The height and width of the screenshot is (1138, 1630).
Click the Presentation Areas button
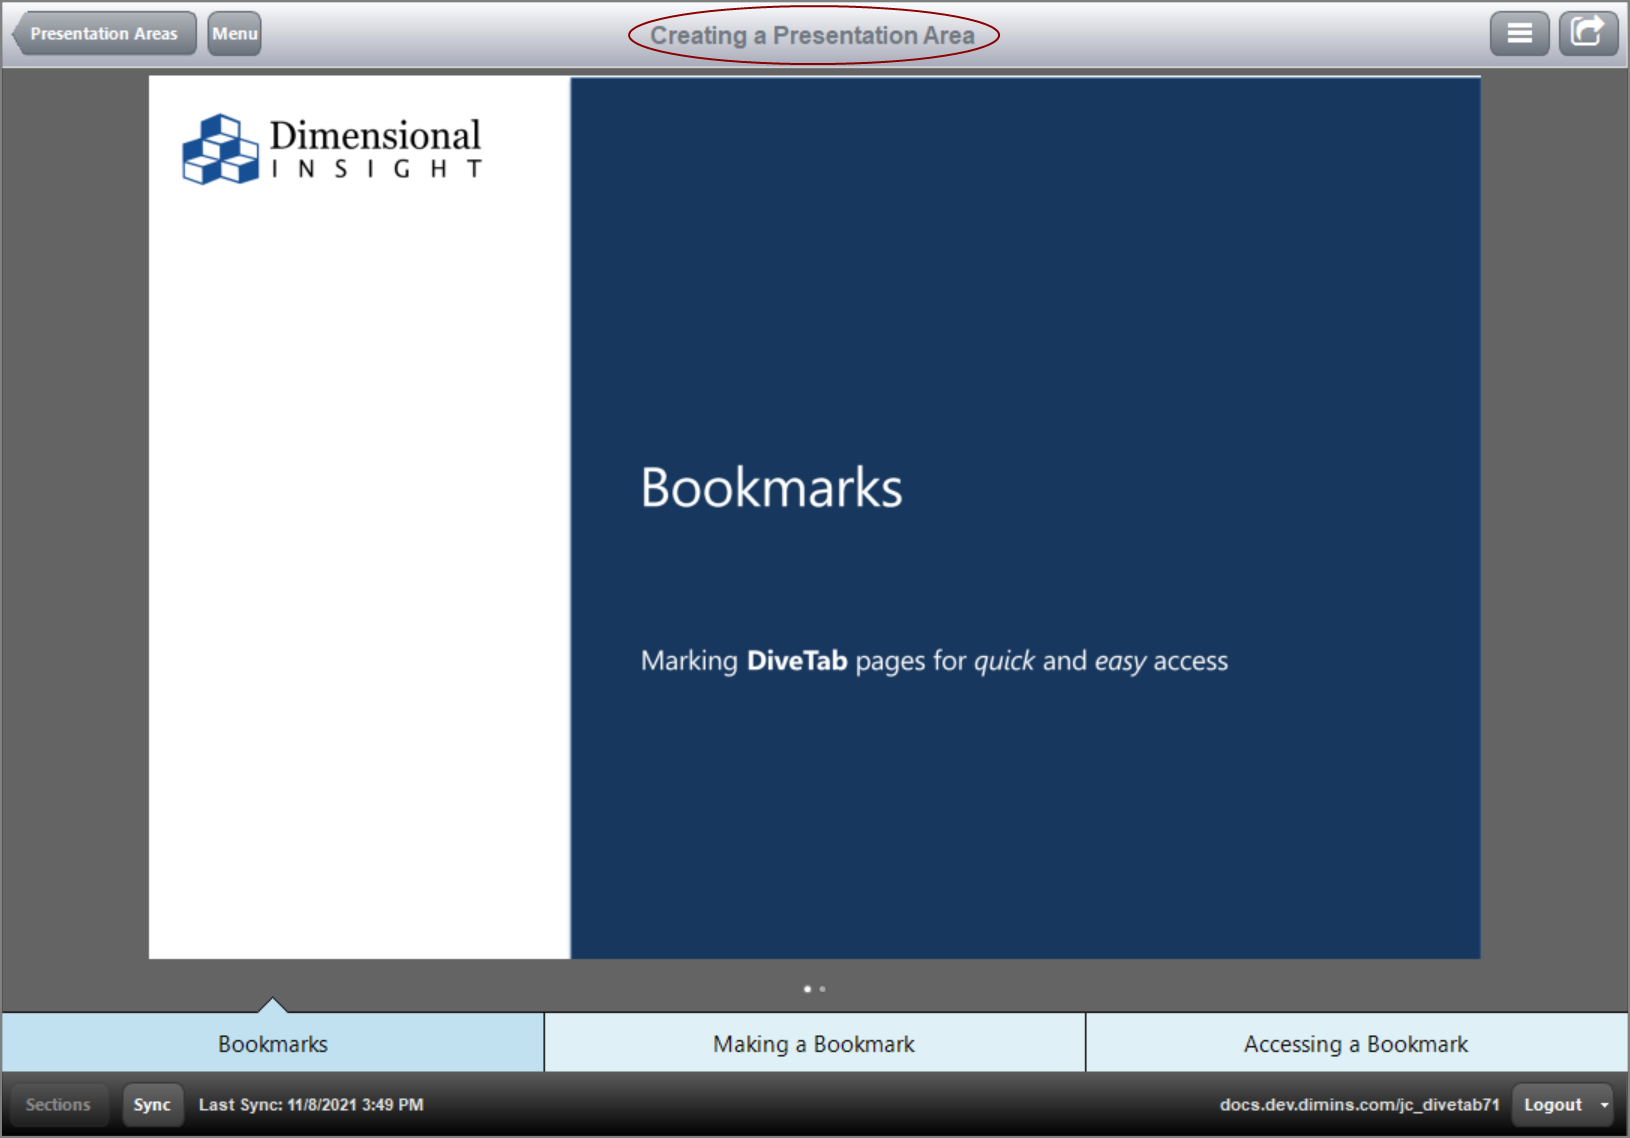coord(104,32)
